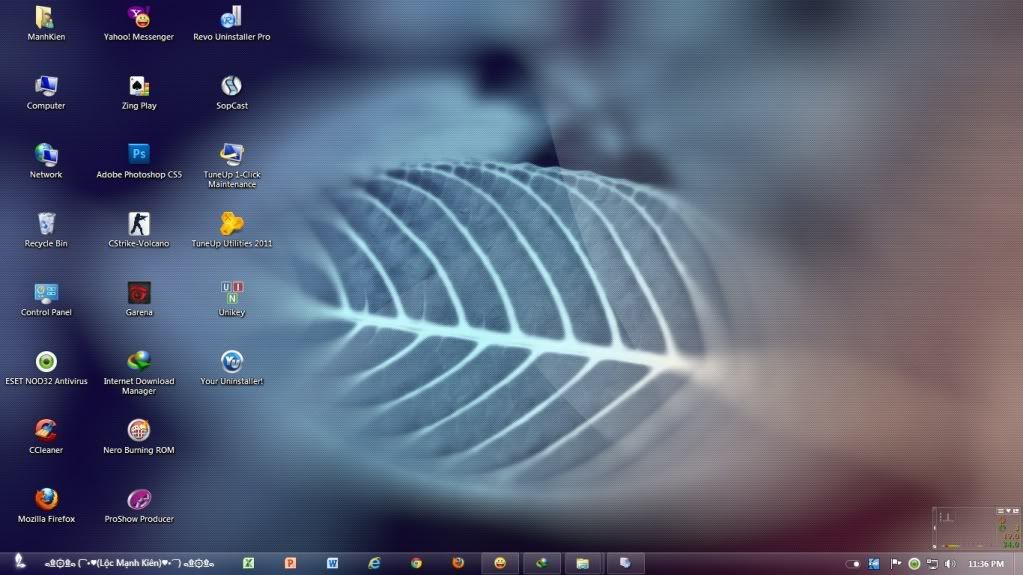This screenshot has height=575, width=1023.
Task: Open Word from the taskbar
Action: (332, 563)
